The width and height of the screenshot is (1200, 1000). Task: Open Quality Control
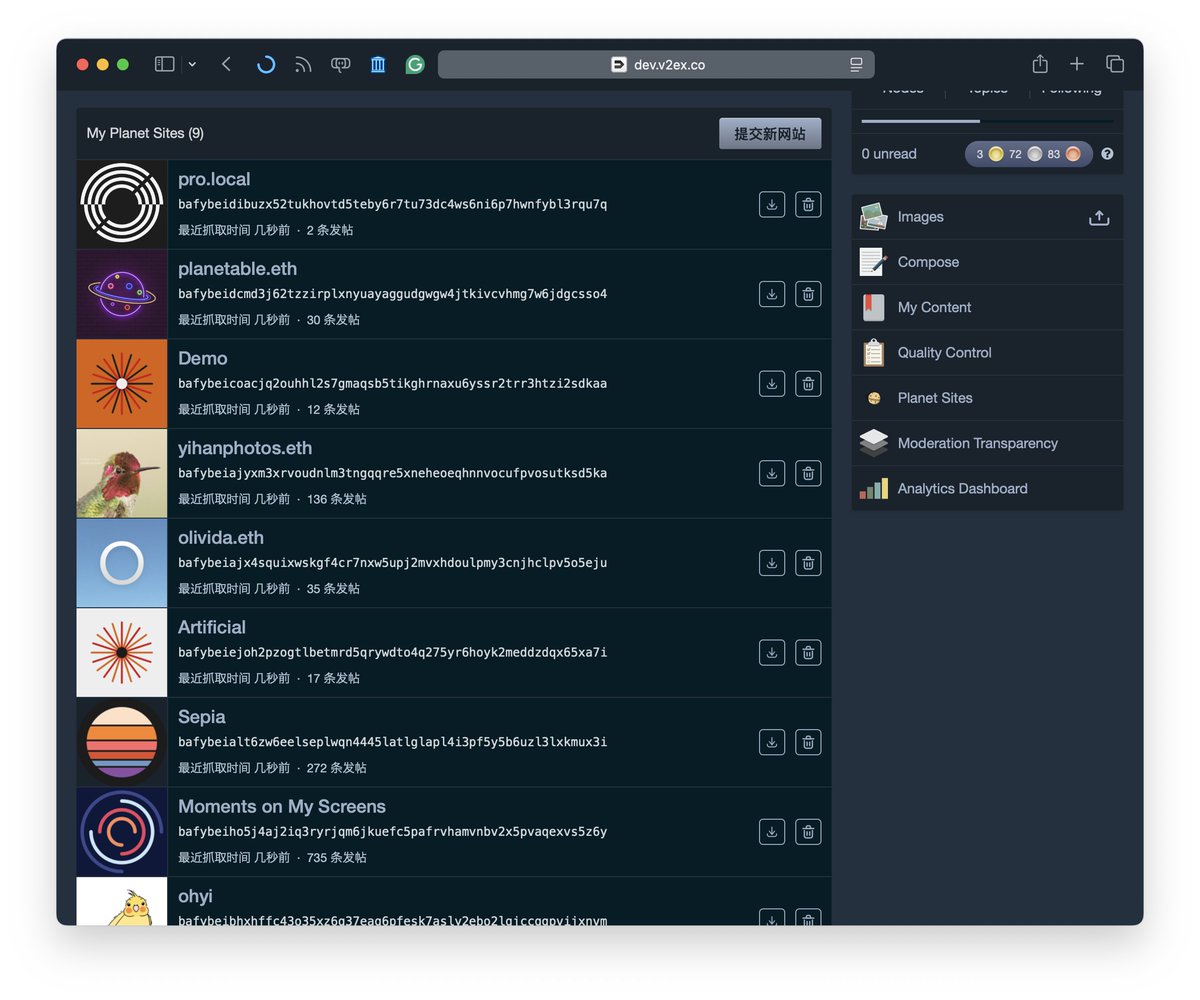(987, 352)
